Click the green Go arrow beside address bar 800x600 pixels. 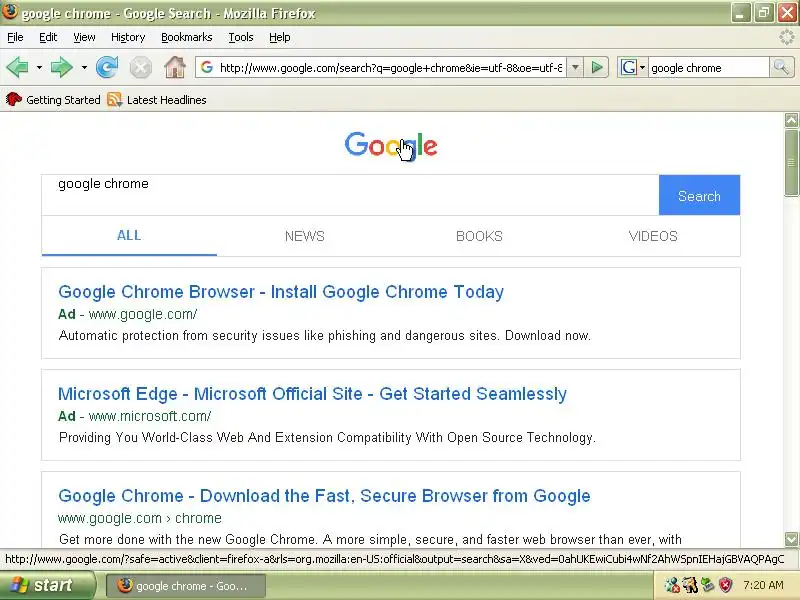click(x=596, y=67)
